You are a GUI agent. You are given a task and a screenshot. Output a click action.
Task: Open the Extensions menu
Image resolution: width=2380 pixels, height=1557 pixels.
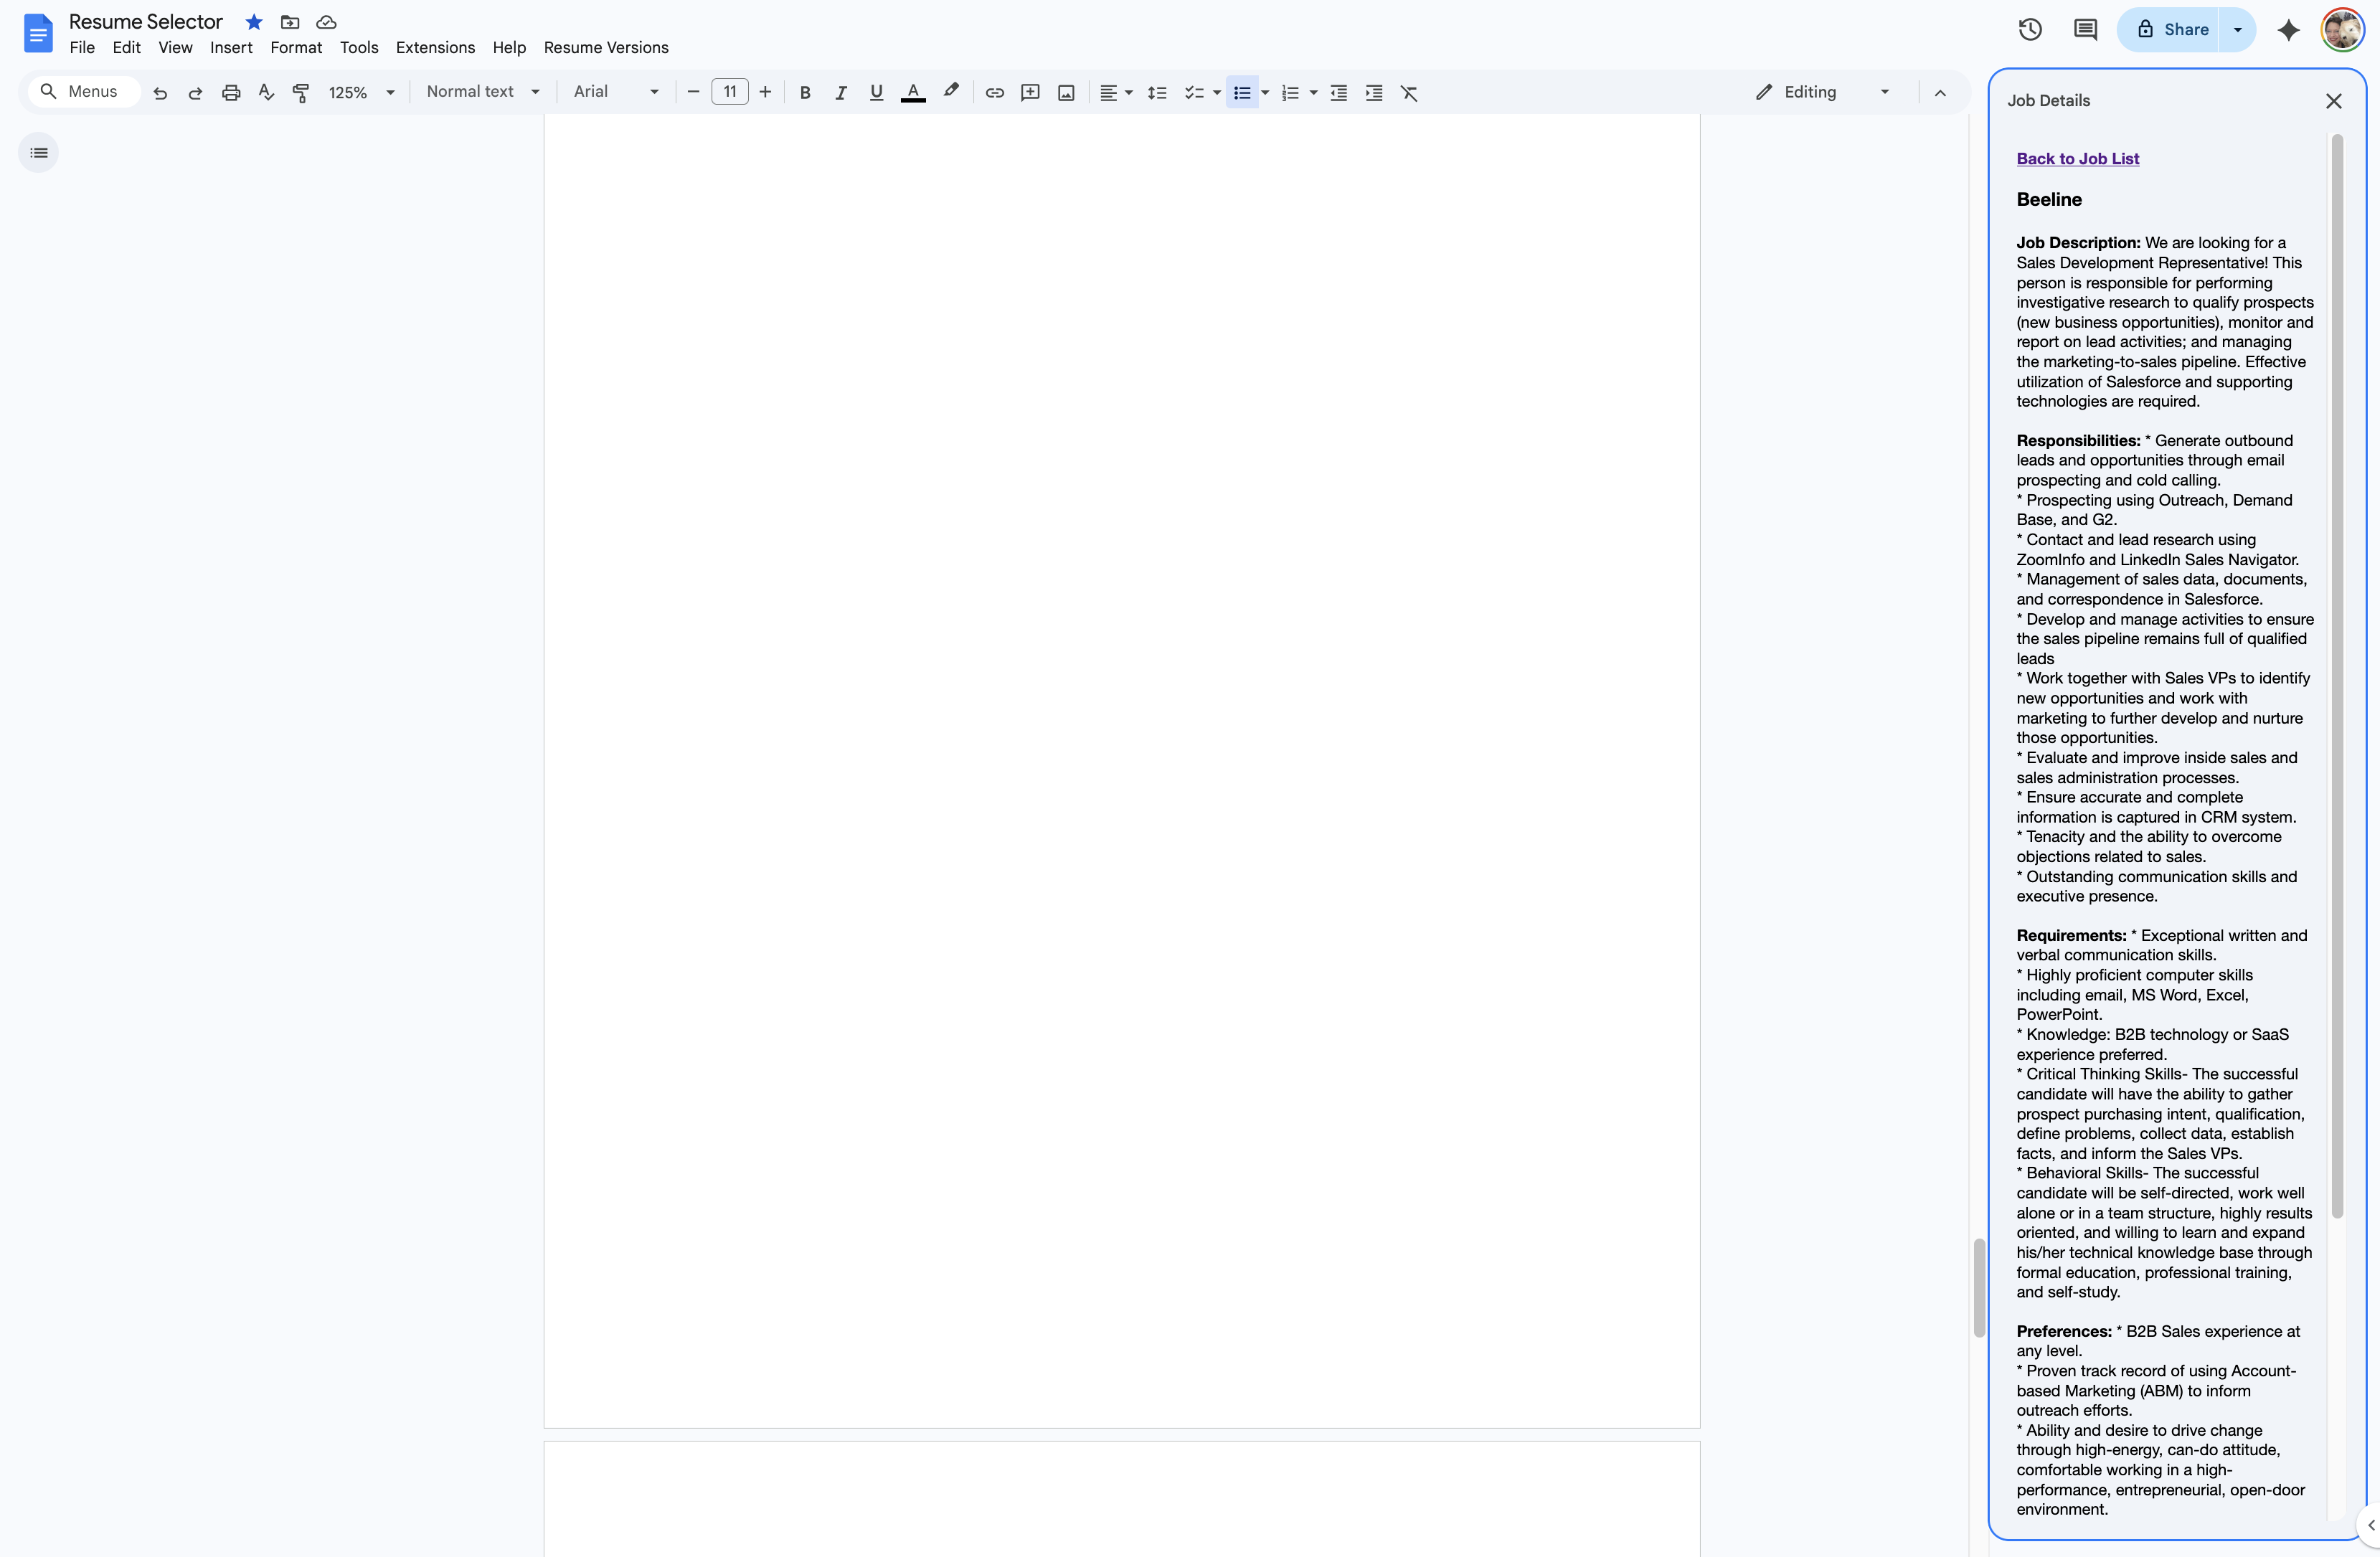click(435, 47)
